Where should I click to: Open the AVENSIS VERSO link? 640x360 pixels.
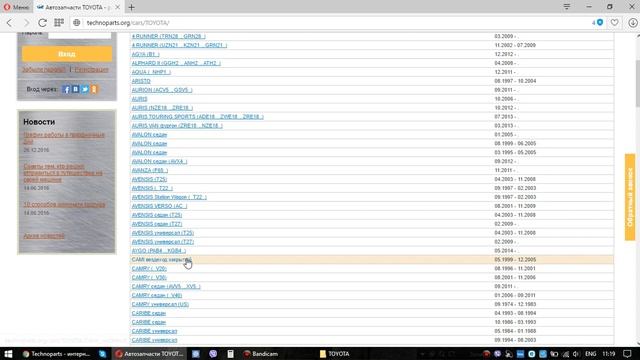(x=159, y=206)
